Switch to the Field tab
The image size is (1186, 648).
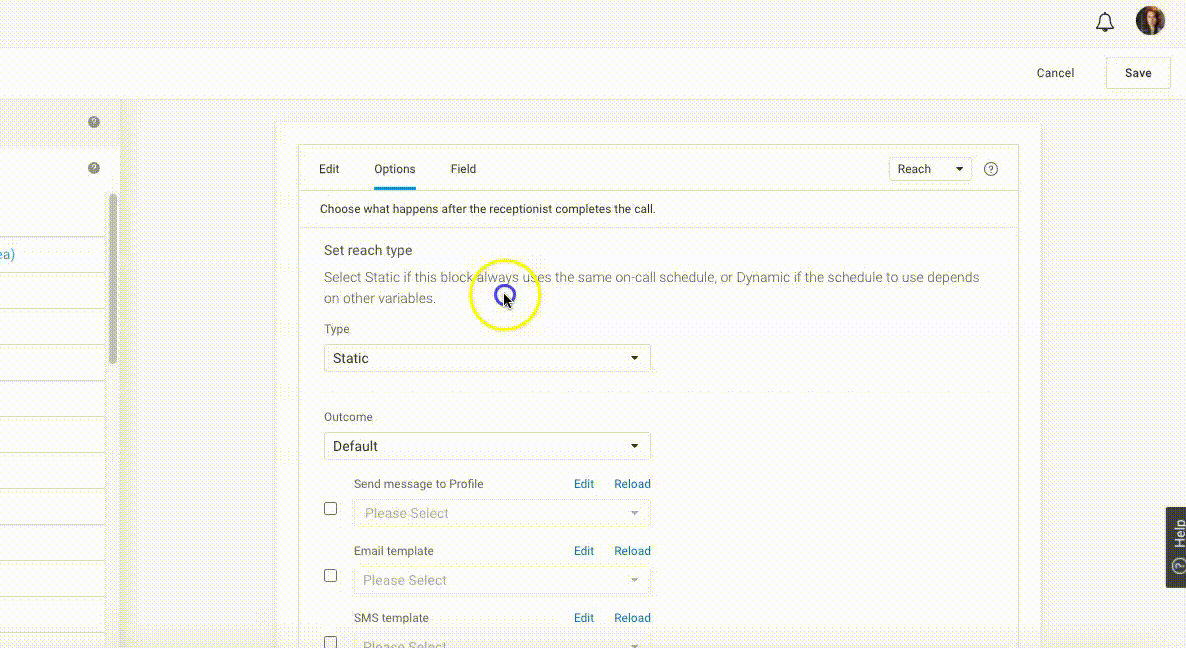click(x=463, y=169)
